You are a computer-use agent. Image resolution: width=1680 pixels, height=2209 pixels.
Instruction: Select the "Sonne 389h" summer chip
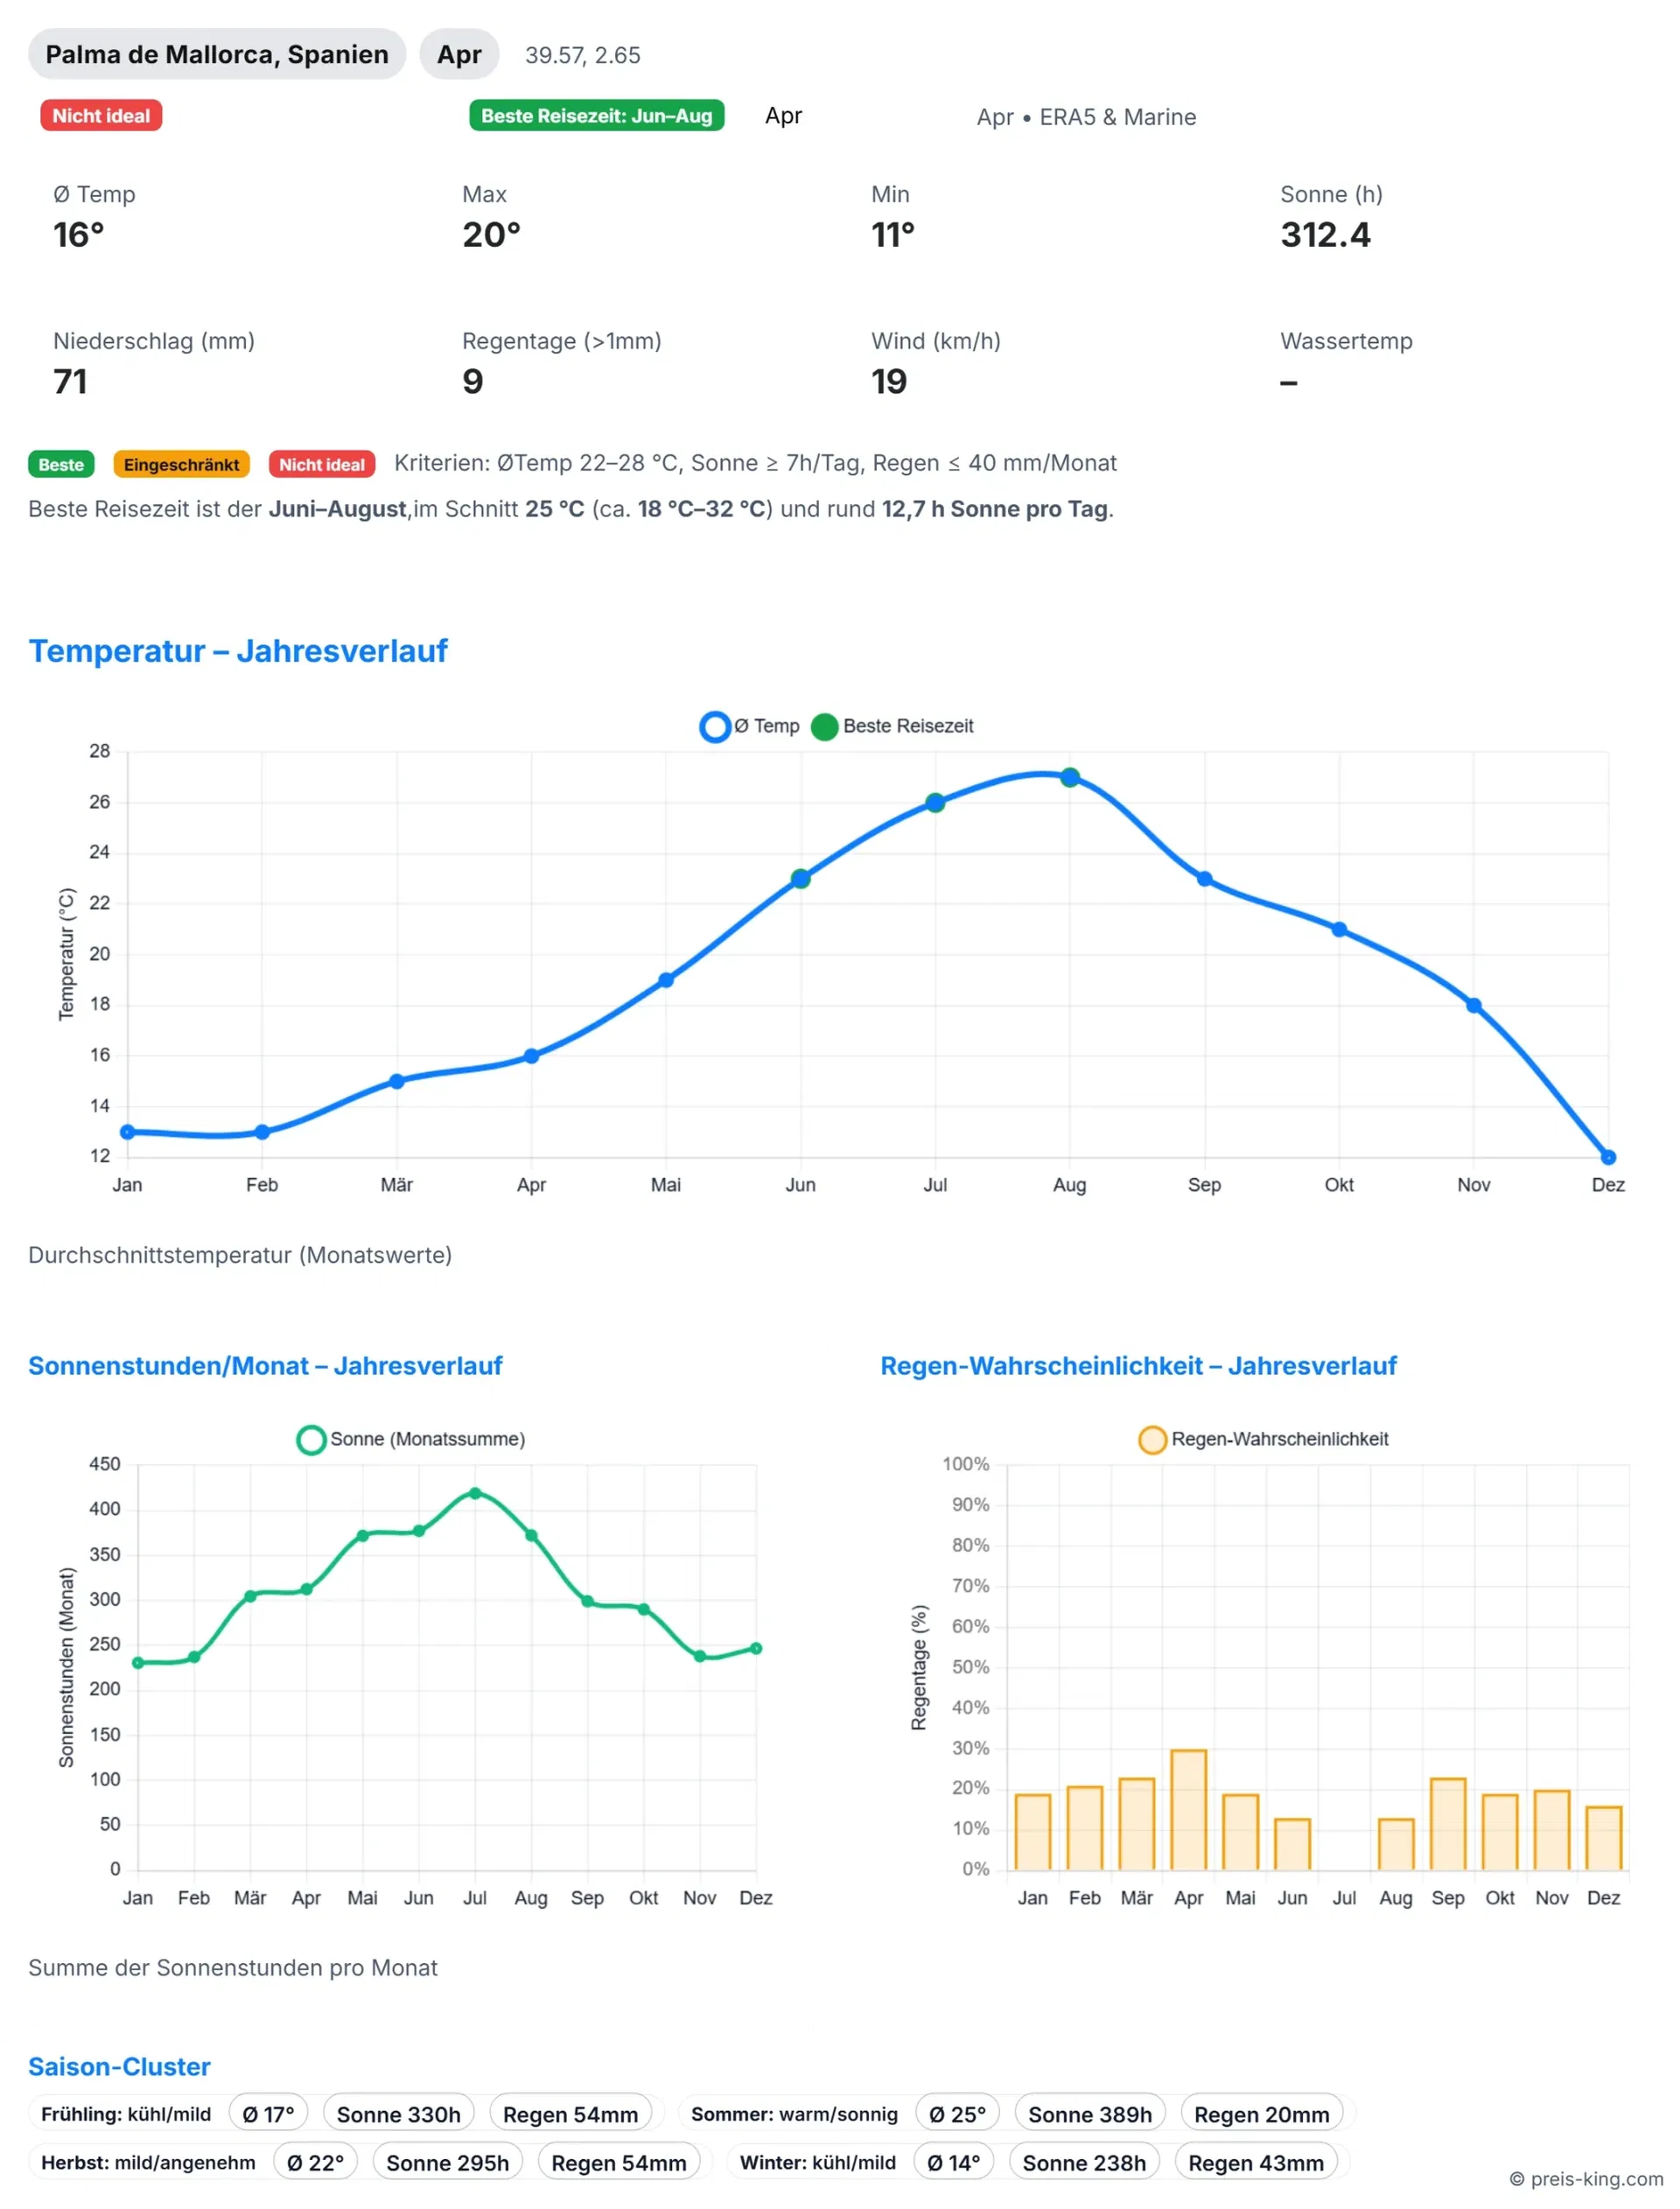(1089, 2114)
